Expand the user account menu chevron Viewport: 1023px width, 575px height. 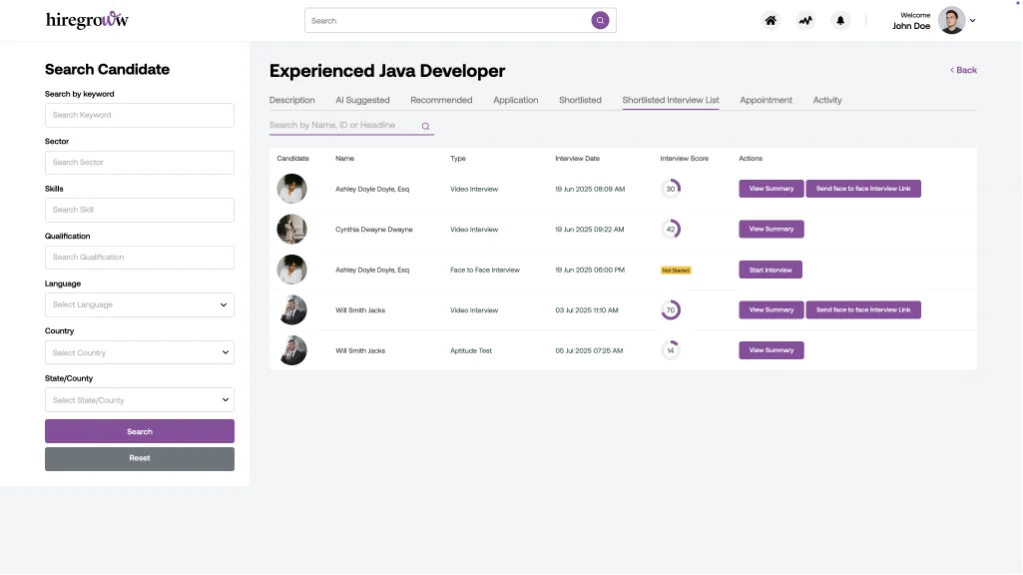pyautogui.click(x=973, y=21)
